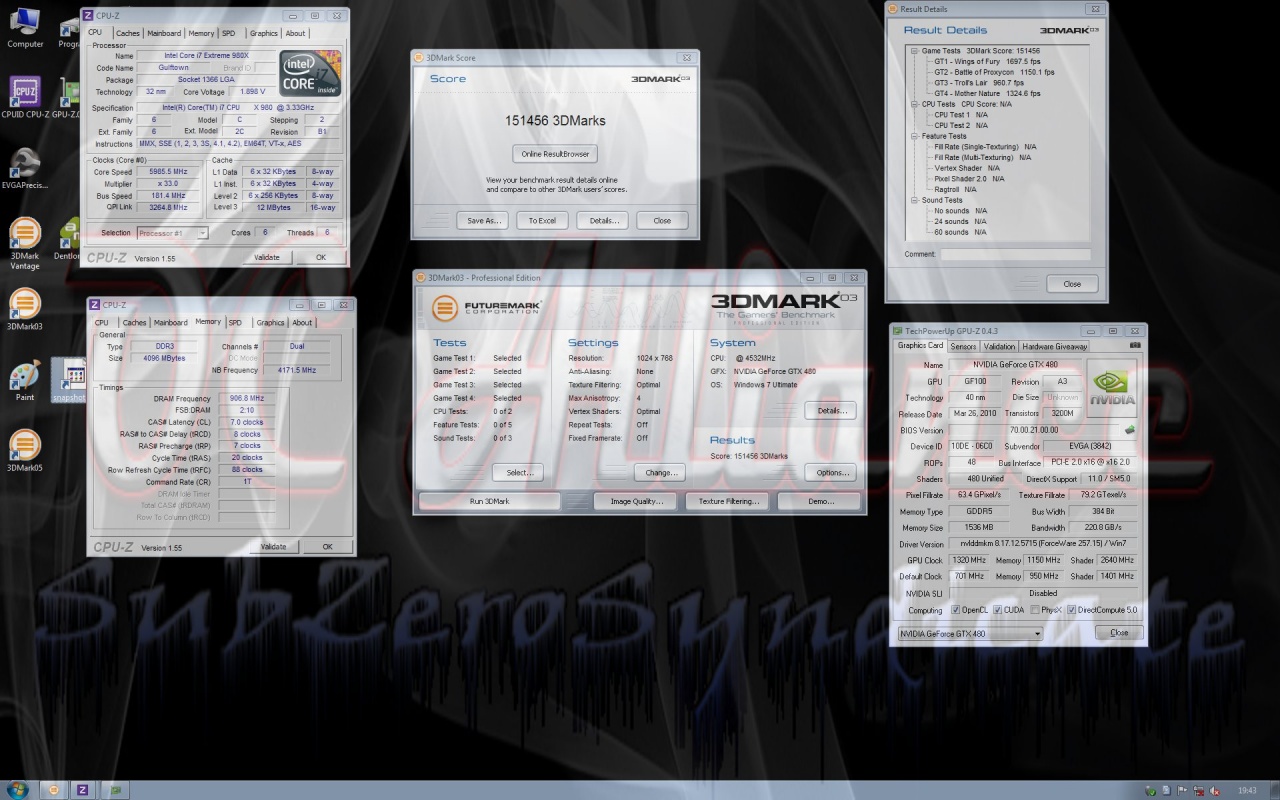Click the GPU-Z screenshot camera icon
The image size is (1280, 800).
[x=1134, y=345]
